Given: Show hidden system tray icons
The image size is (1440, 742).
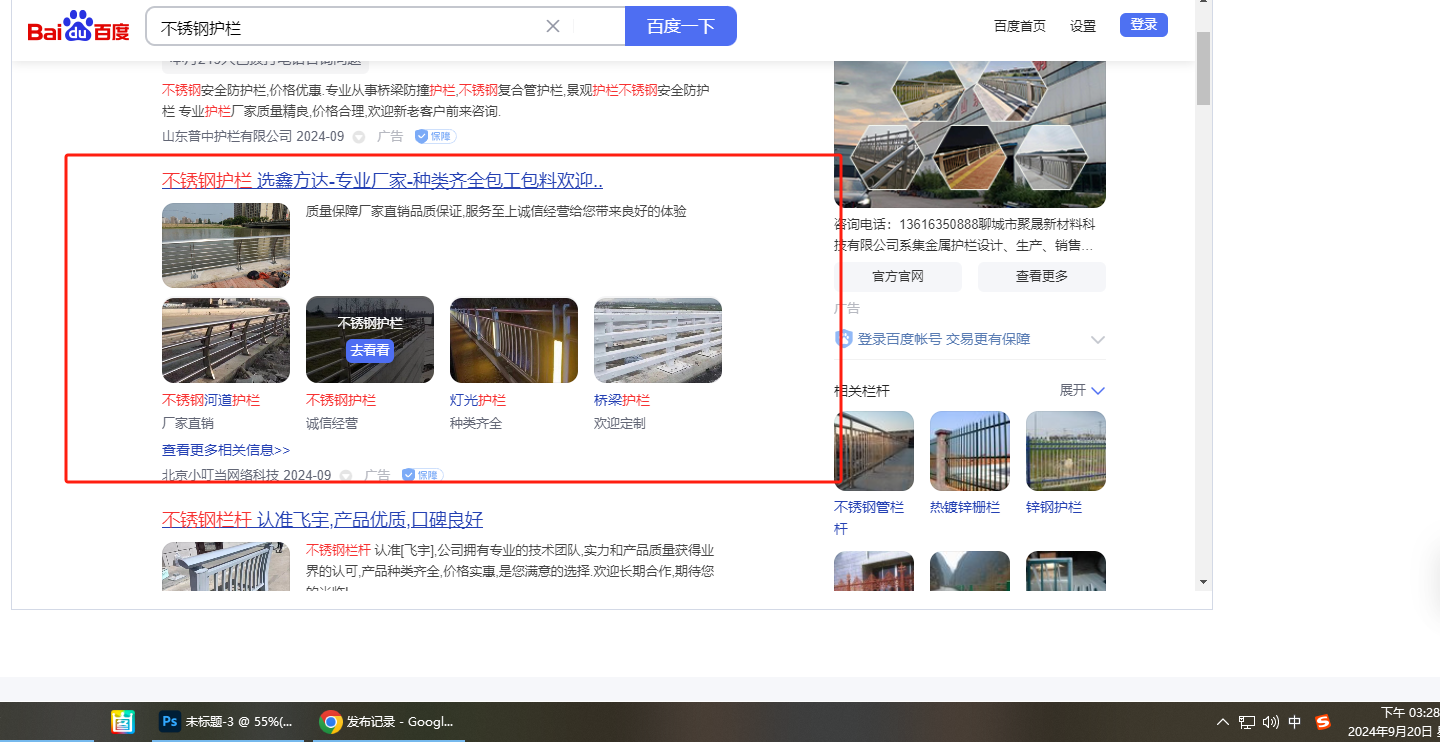Looking at the screenshot, I should point(1222,722).
